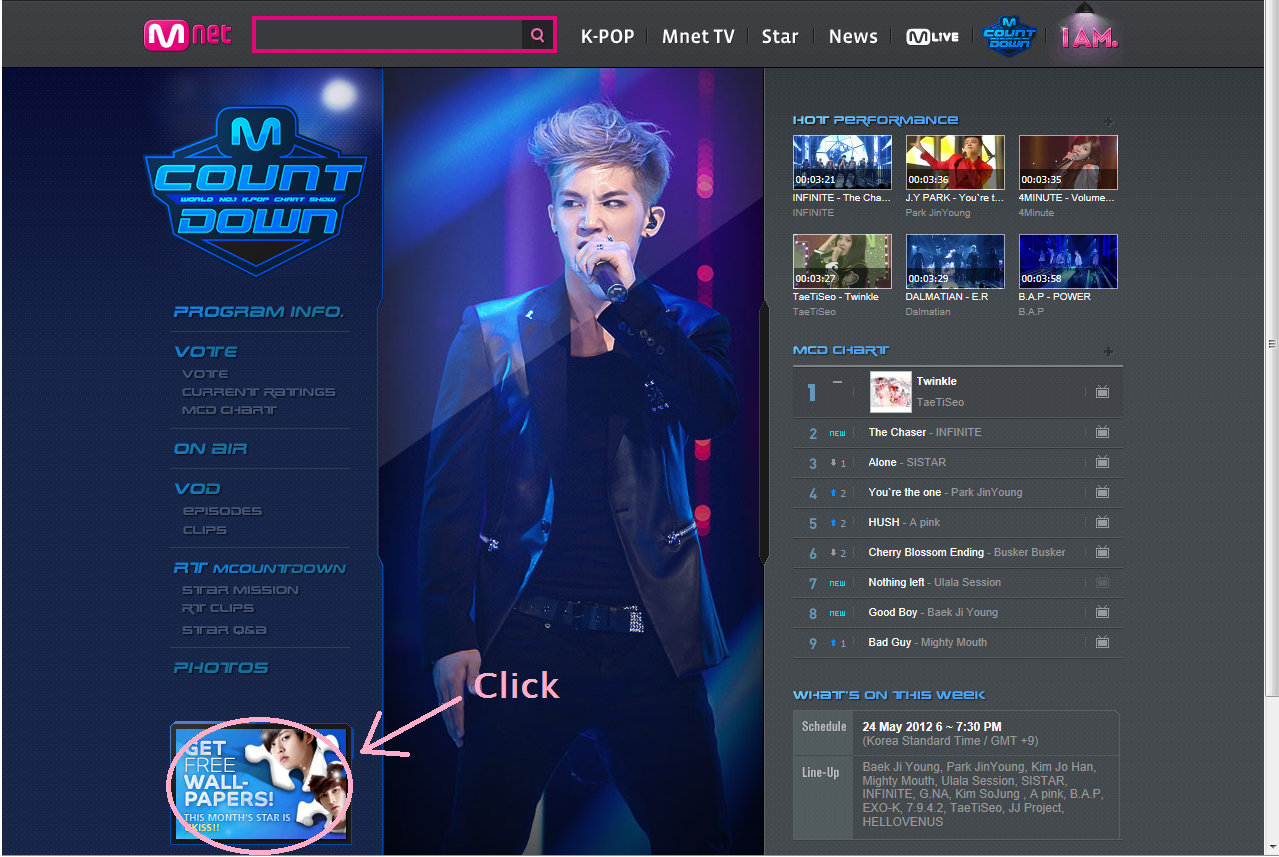
Task: Open chart entry Bad Guy - Mighty Mouth
Action: pos(928,642)
